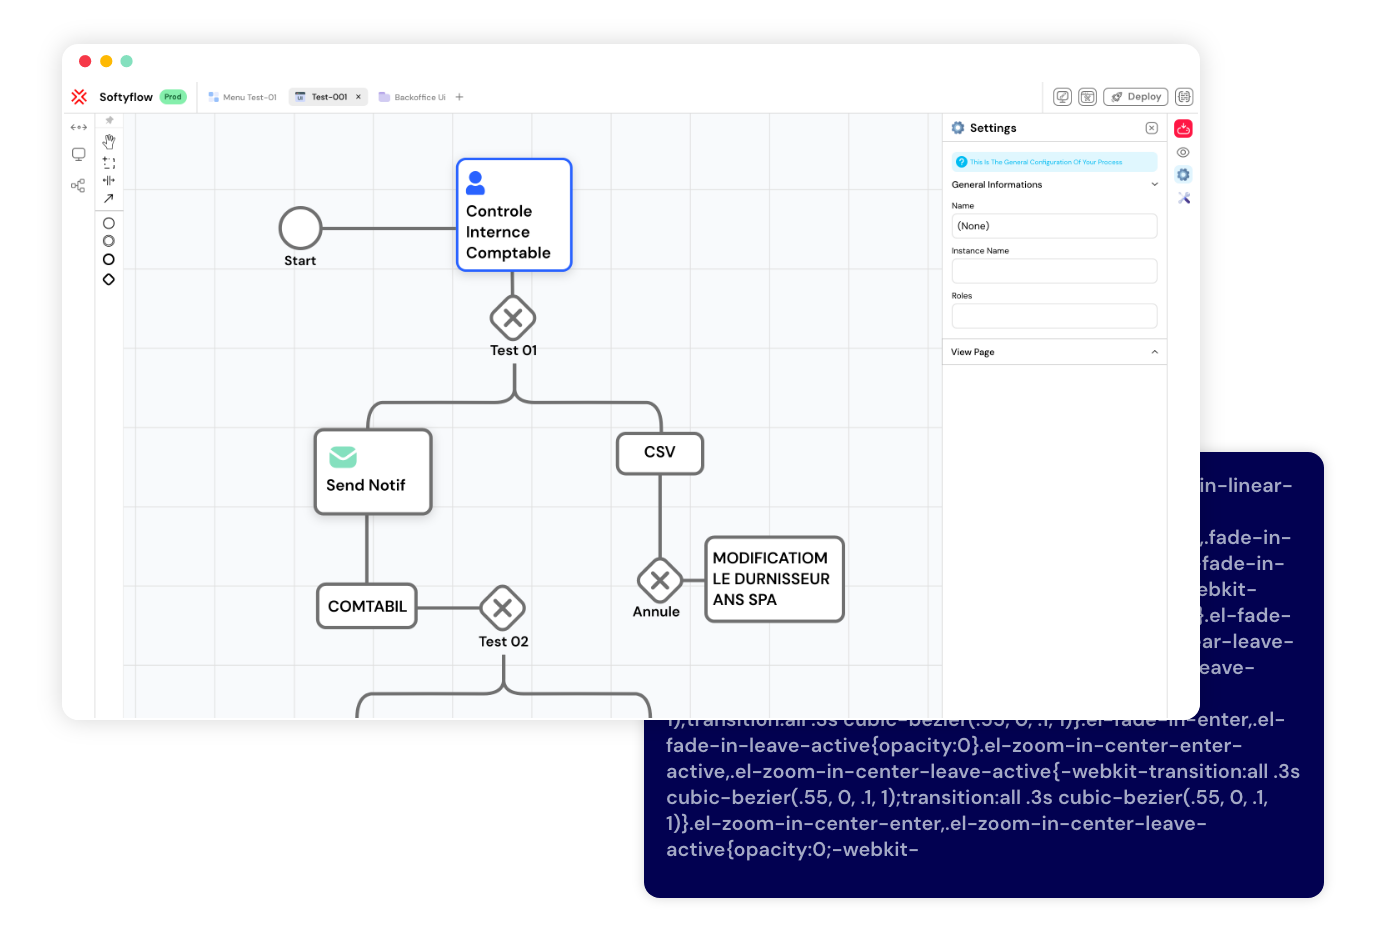Open the monitor screen icon in left sidebar
Screen dimensions: 1384x944
coord(78,154)
